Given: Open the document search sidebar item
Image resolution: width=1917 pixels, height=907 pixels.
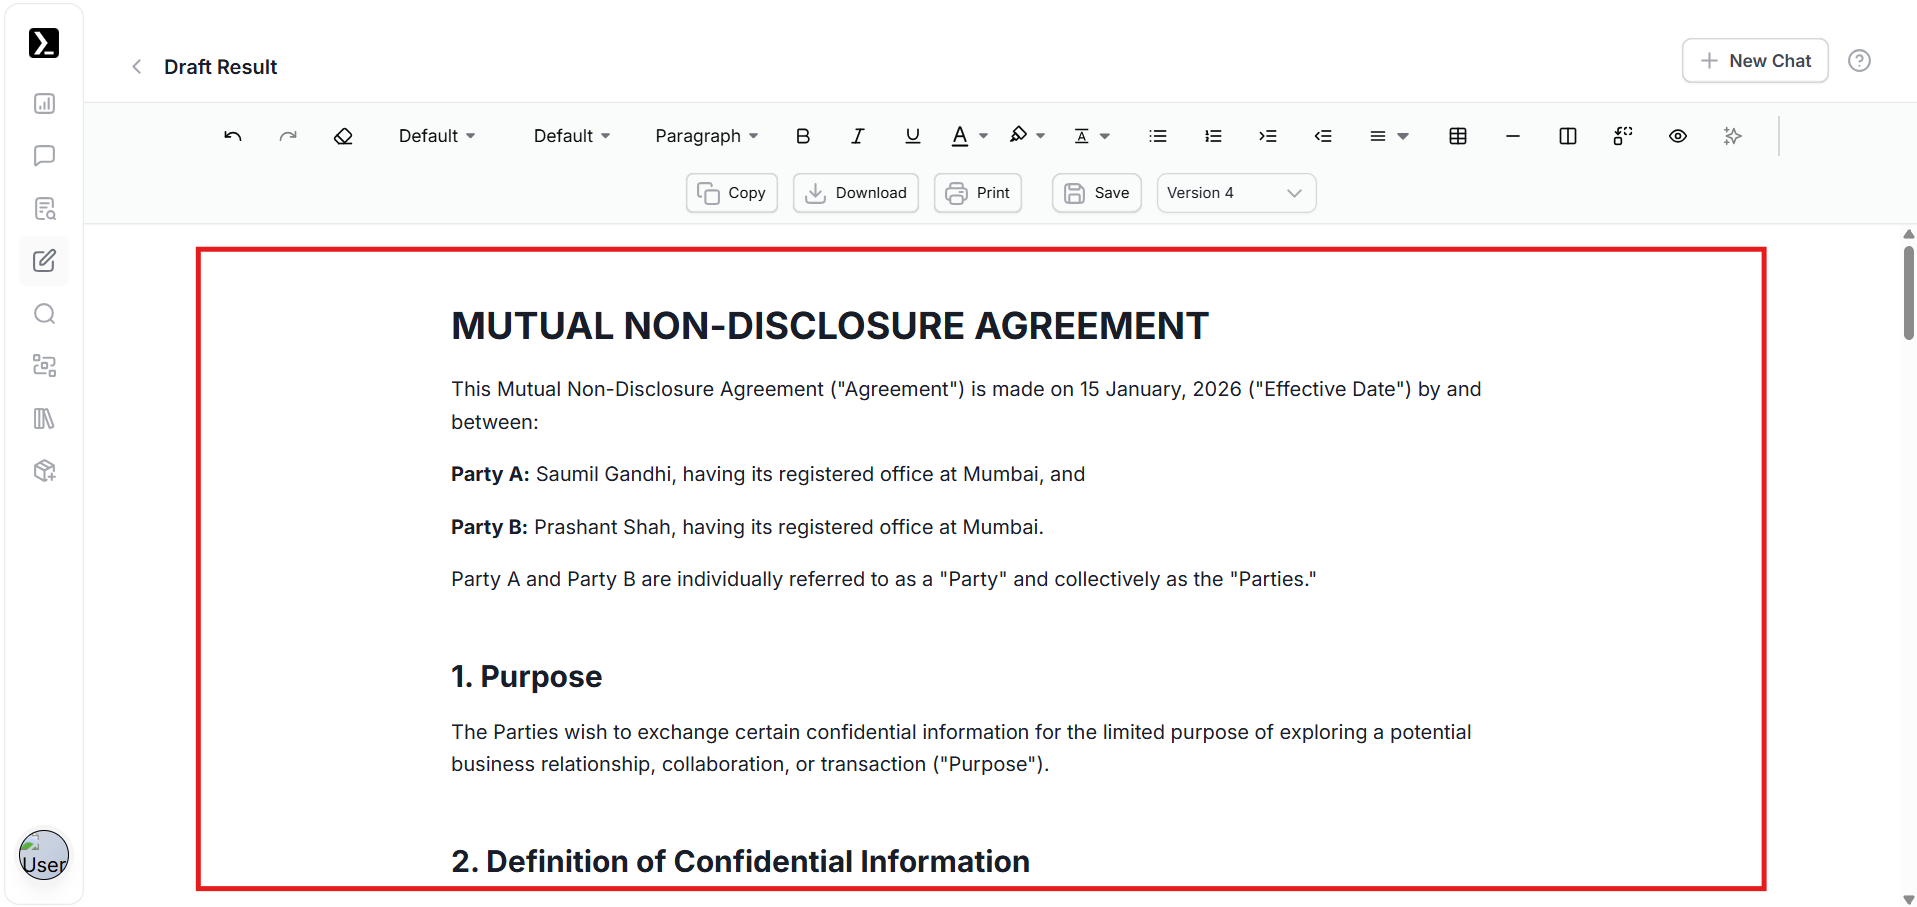Looking at the screenshot, I should click(44, 209).
